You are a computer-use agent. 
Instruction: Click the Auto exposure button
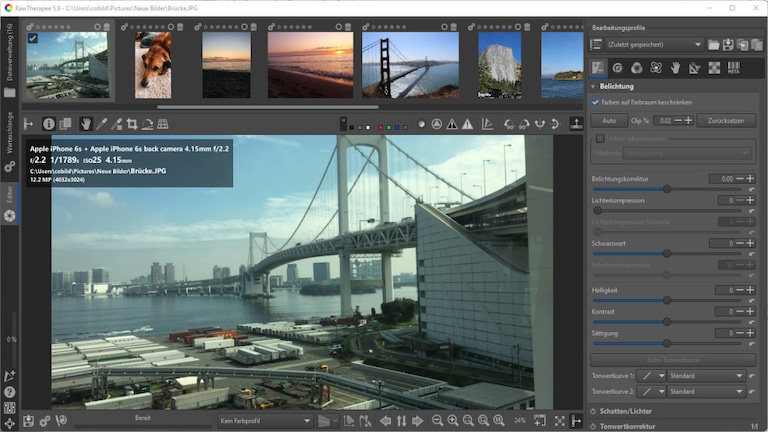pyautogui.click(x=608, y=120)
